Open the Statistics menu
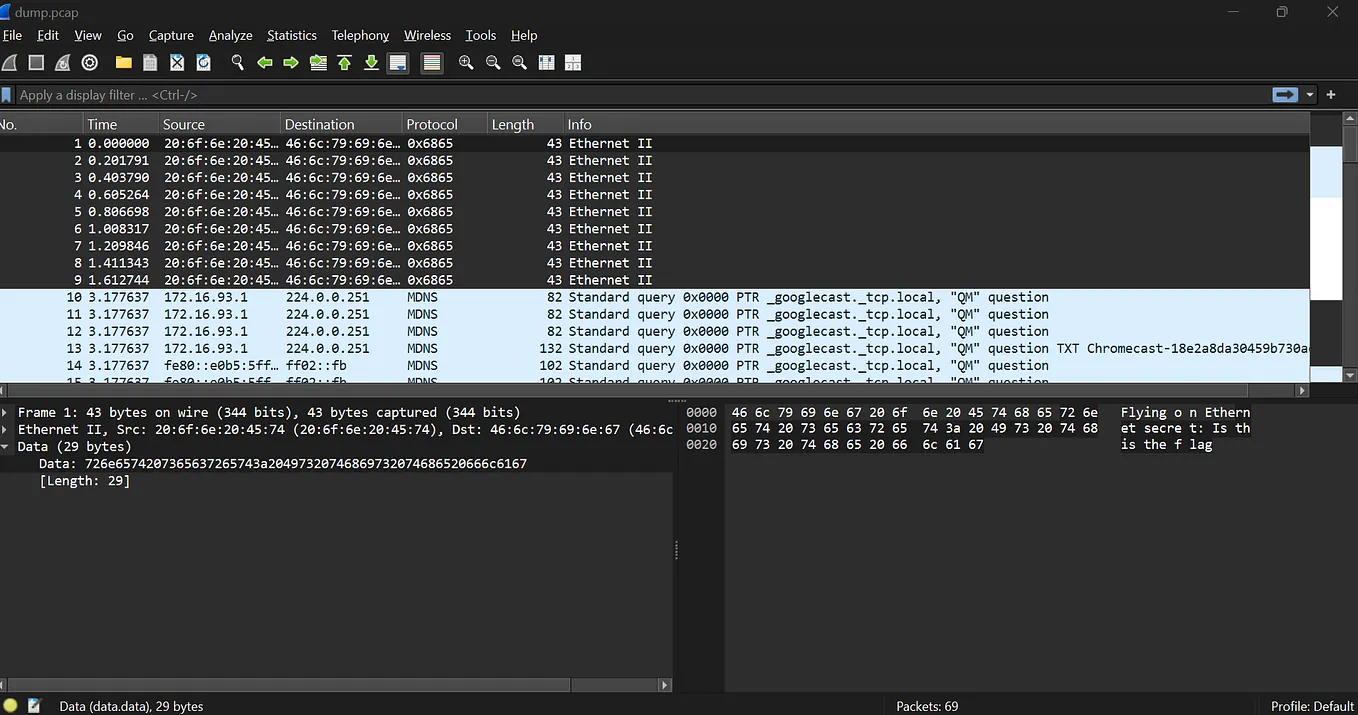This screenshot has height=715, width=1358. tap(291, 35)
